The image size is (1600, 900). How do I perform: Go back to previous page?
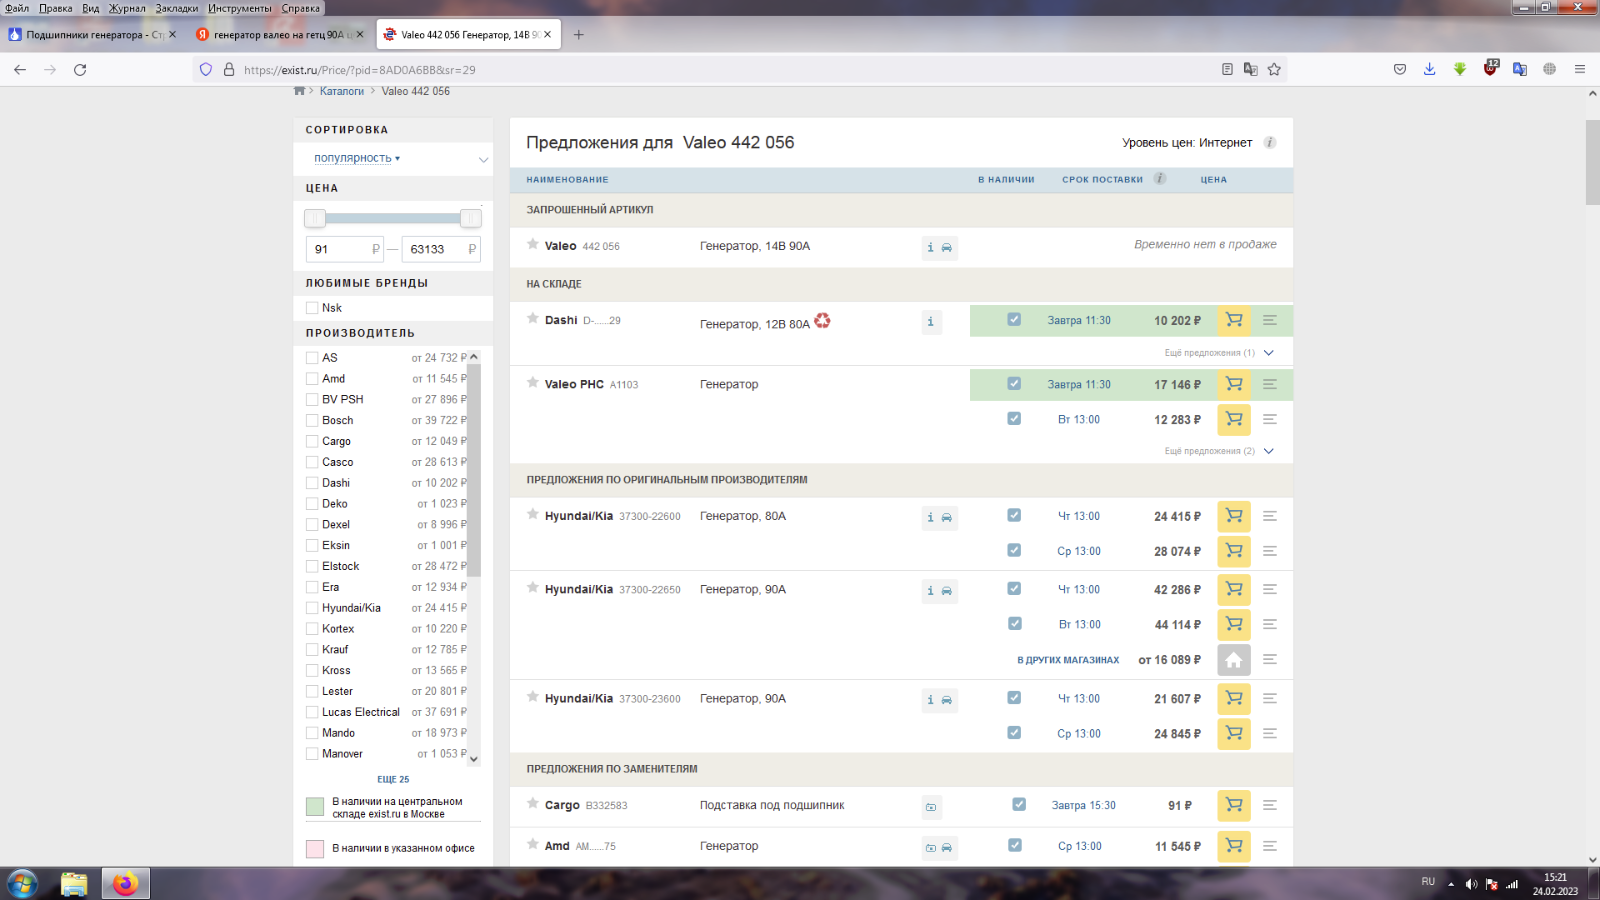point(20,69)
